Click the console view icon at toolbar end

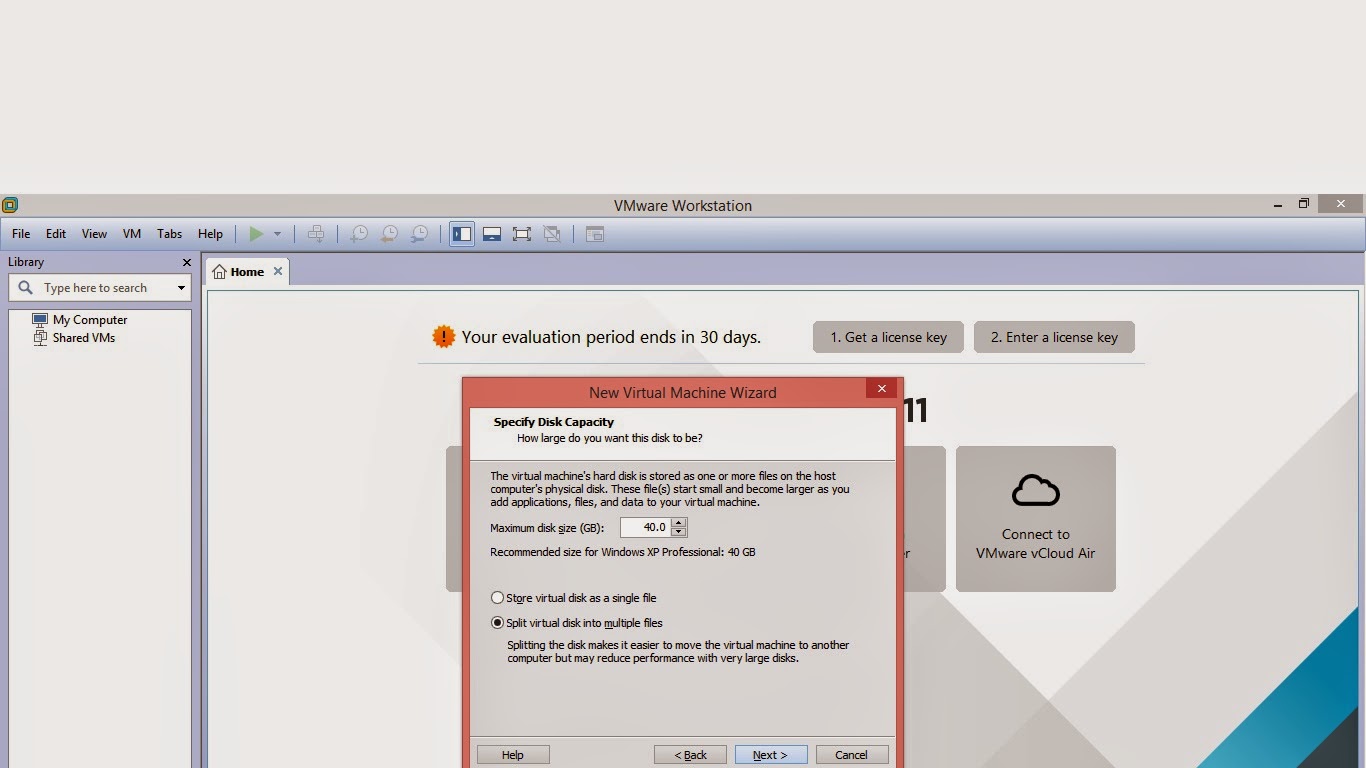pos(595,234)
